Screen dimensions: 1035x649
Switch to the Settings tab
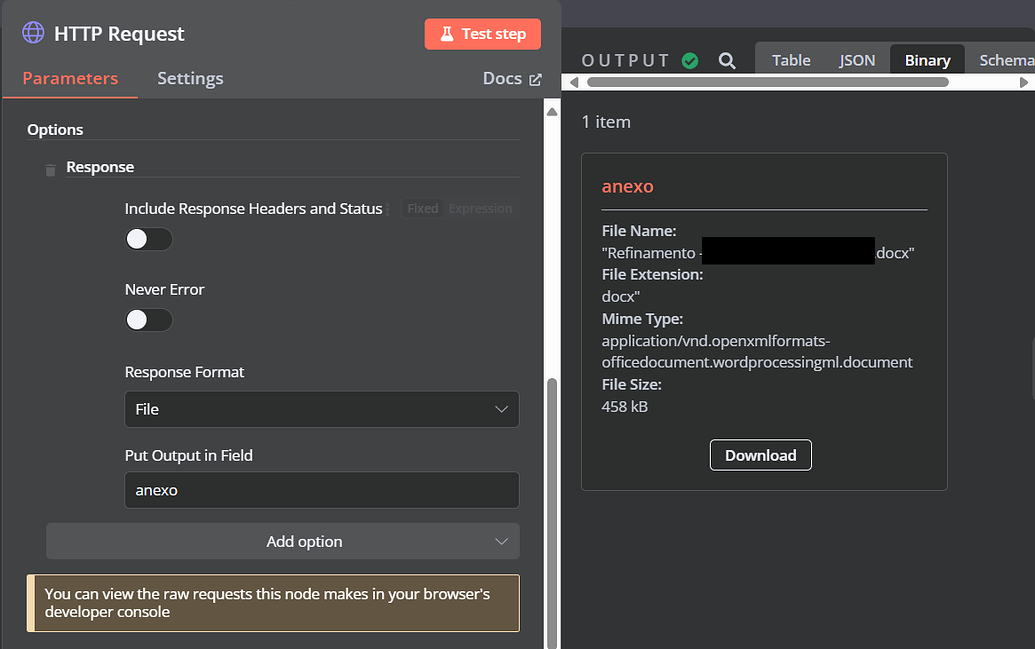(x=190, y=78)
